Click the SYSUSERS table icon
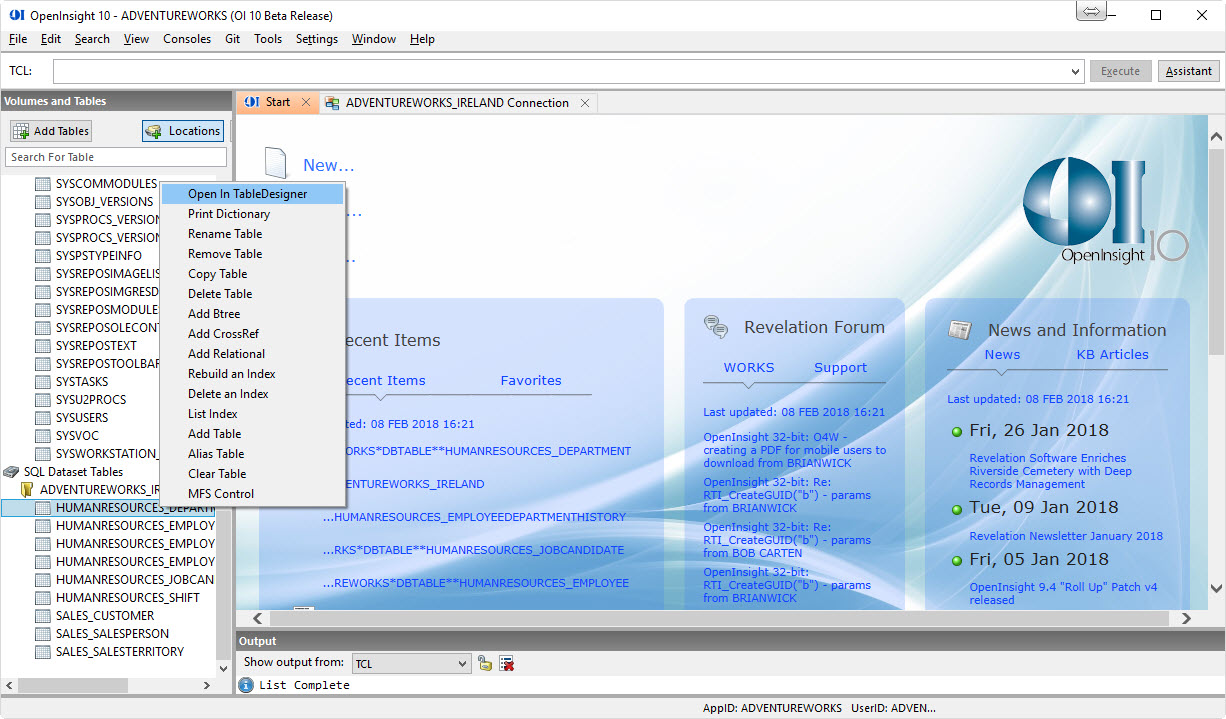The image size is (1226, 719). coord(43,418)
